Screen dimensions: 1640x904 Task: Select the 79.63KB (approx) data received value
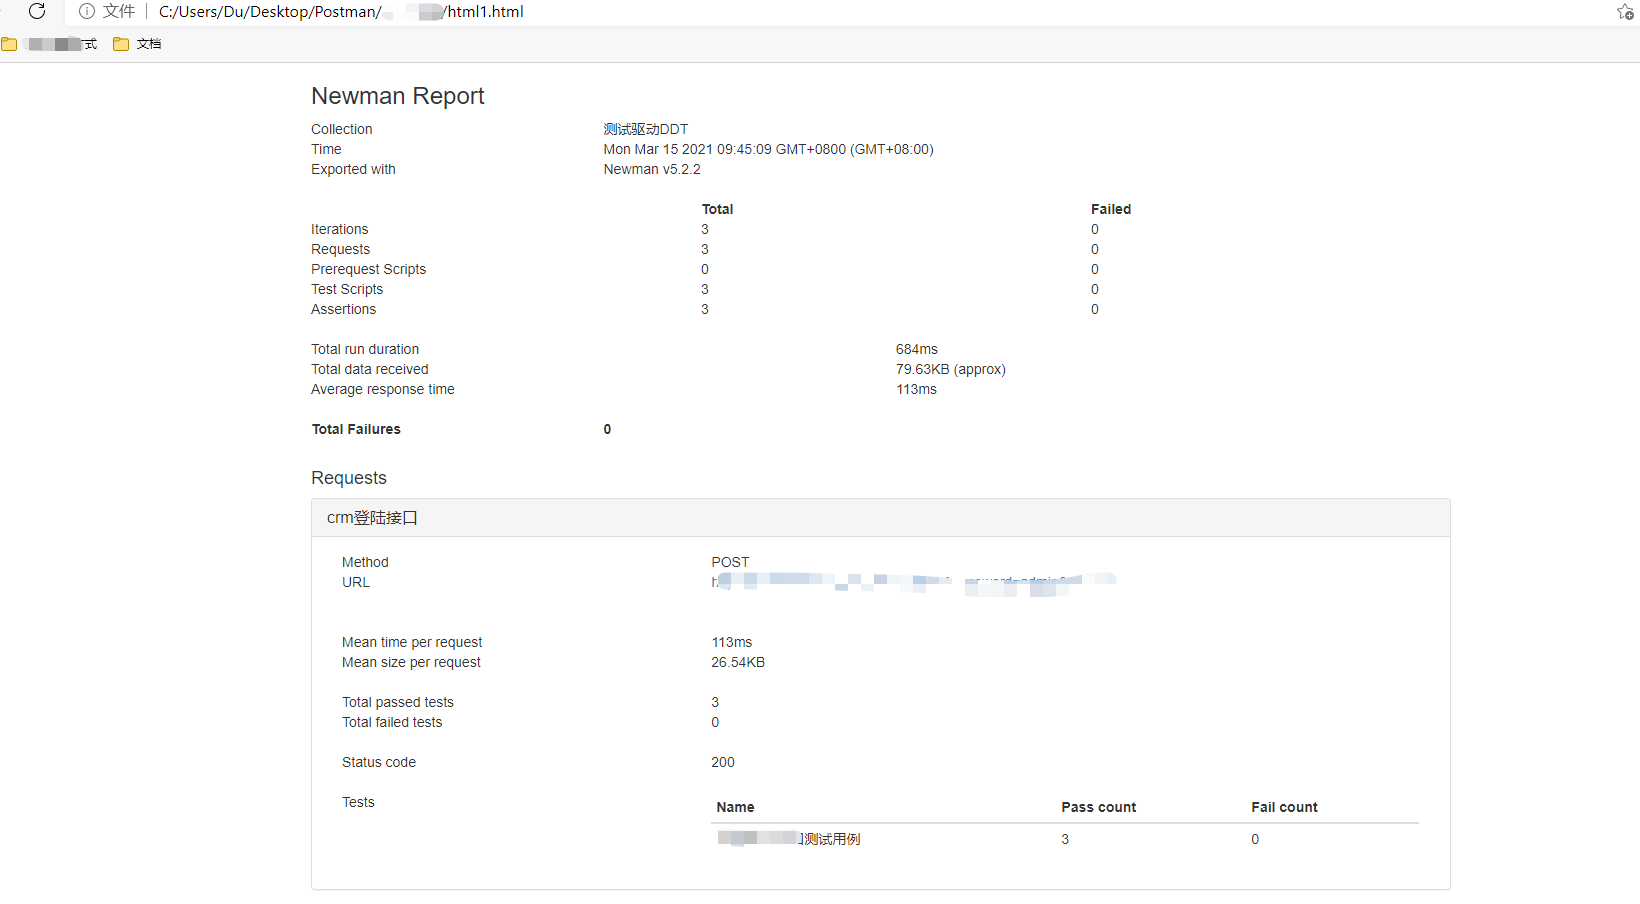(x=950, y=369)
